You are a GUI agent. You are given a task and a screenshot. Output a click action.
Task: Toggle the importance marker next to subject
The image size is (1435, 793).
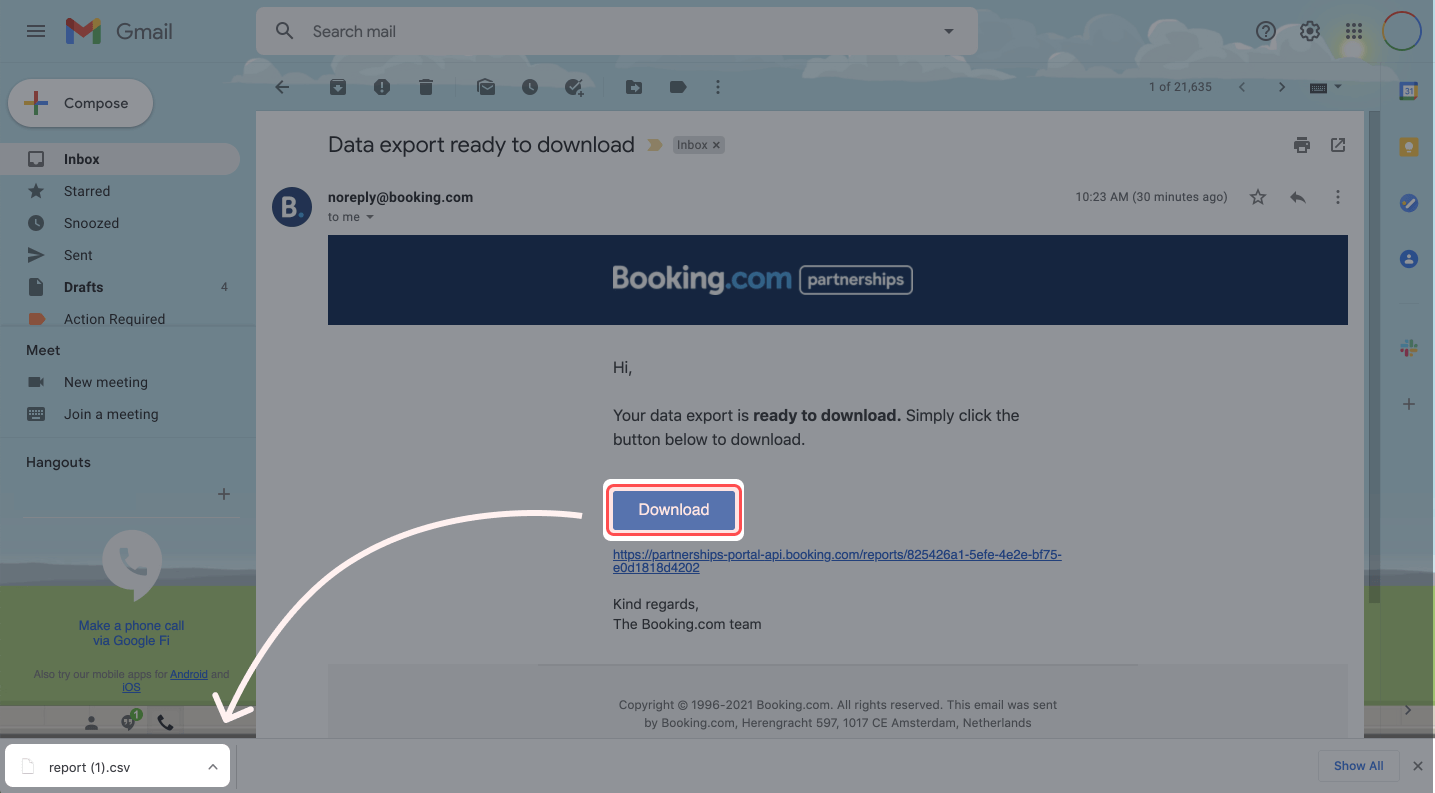[x=655, y=145]
